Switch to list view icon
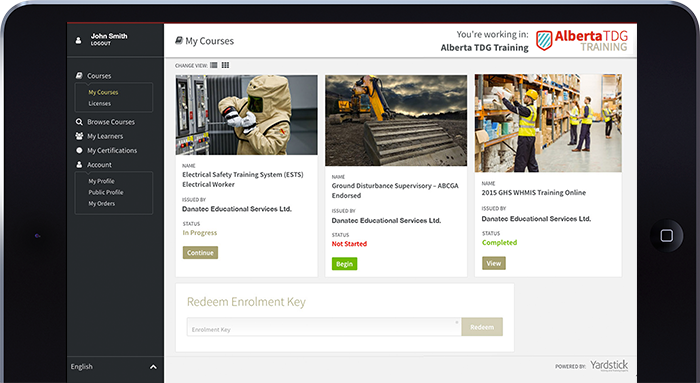The width and height of the screenshot is (700, 383). click(x=214, y=65)
